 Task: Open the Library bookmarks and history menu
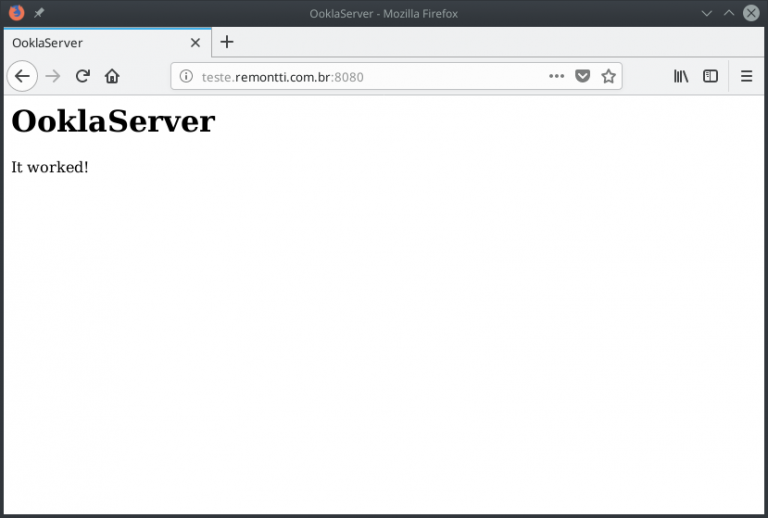point(681,76)
